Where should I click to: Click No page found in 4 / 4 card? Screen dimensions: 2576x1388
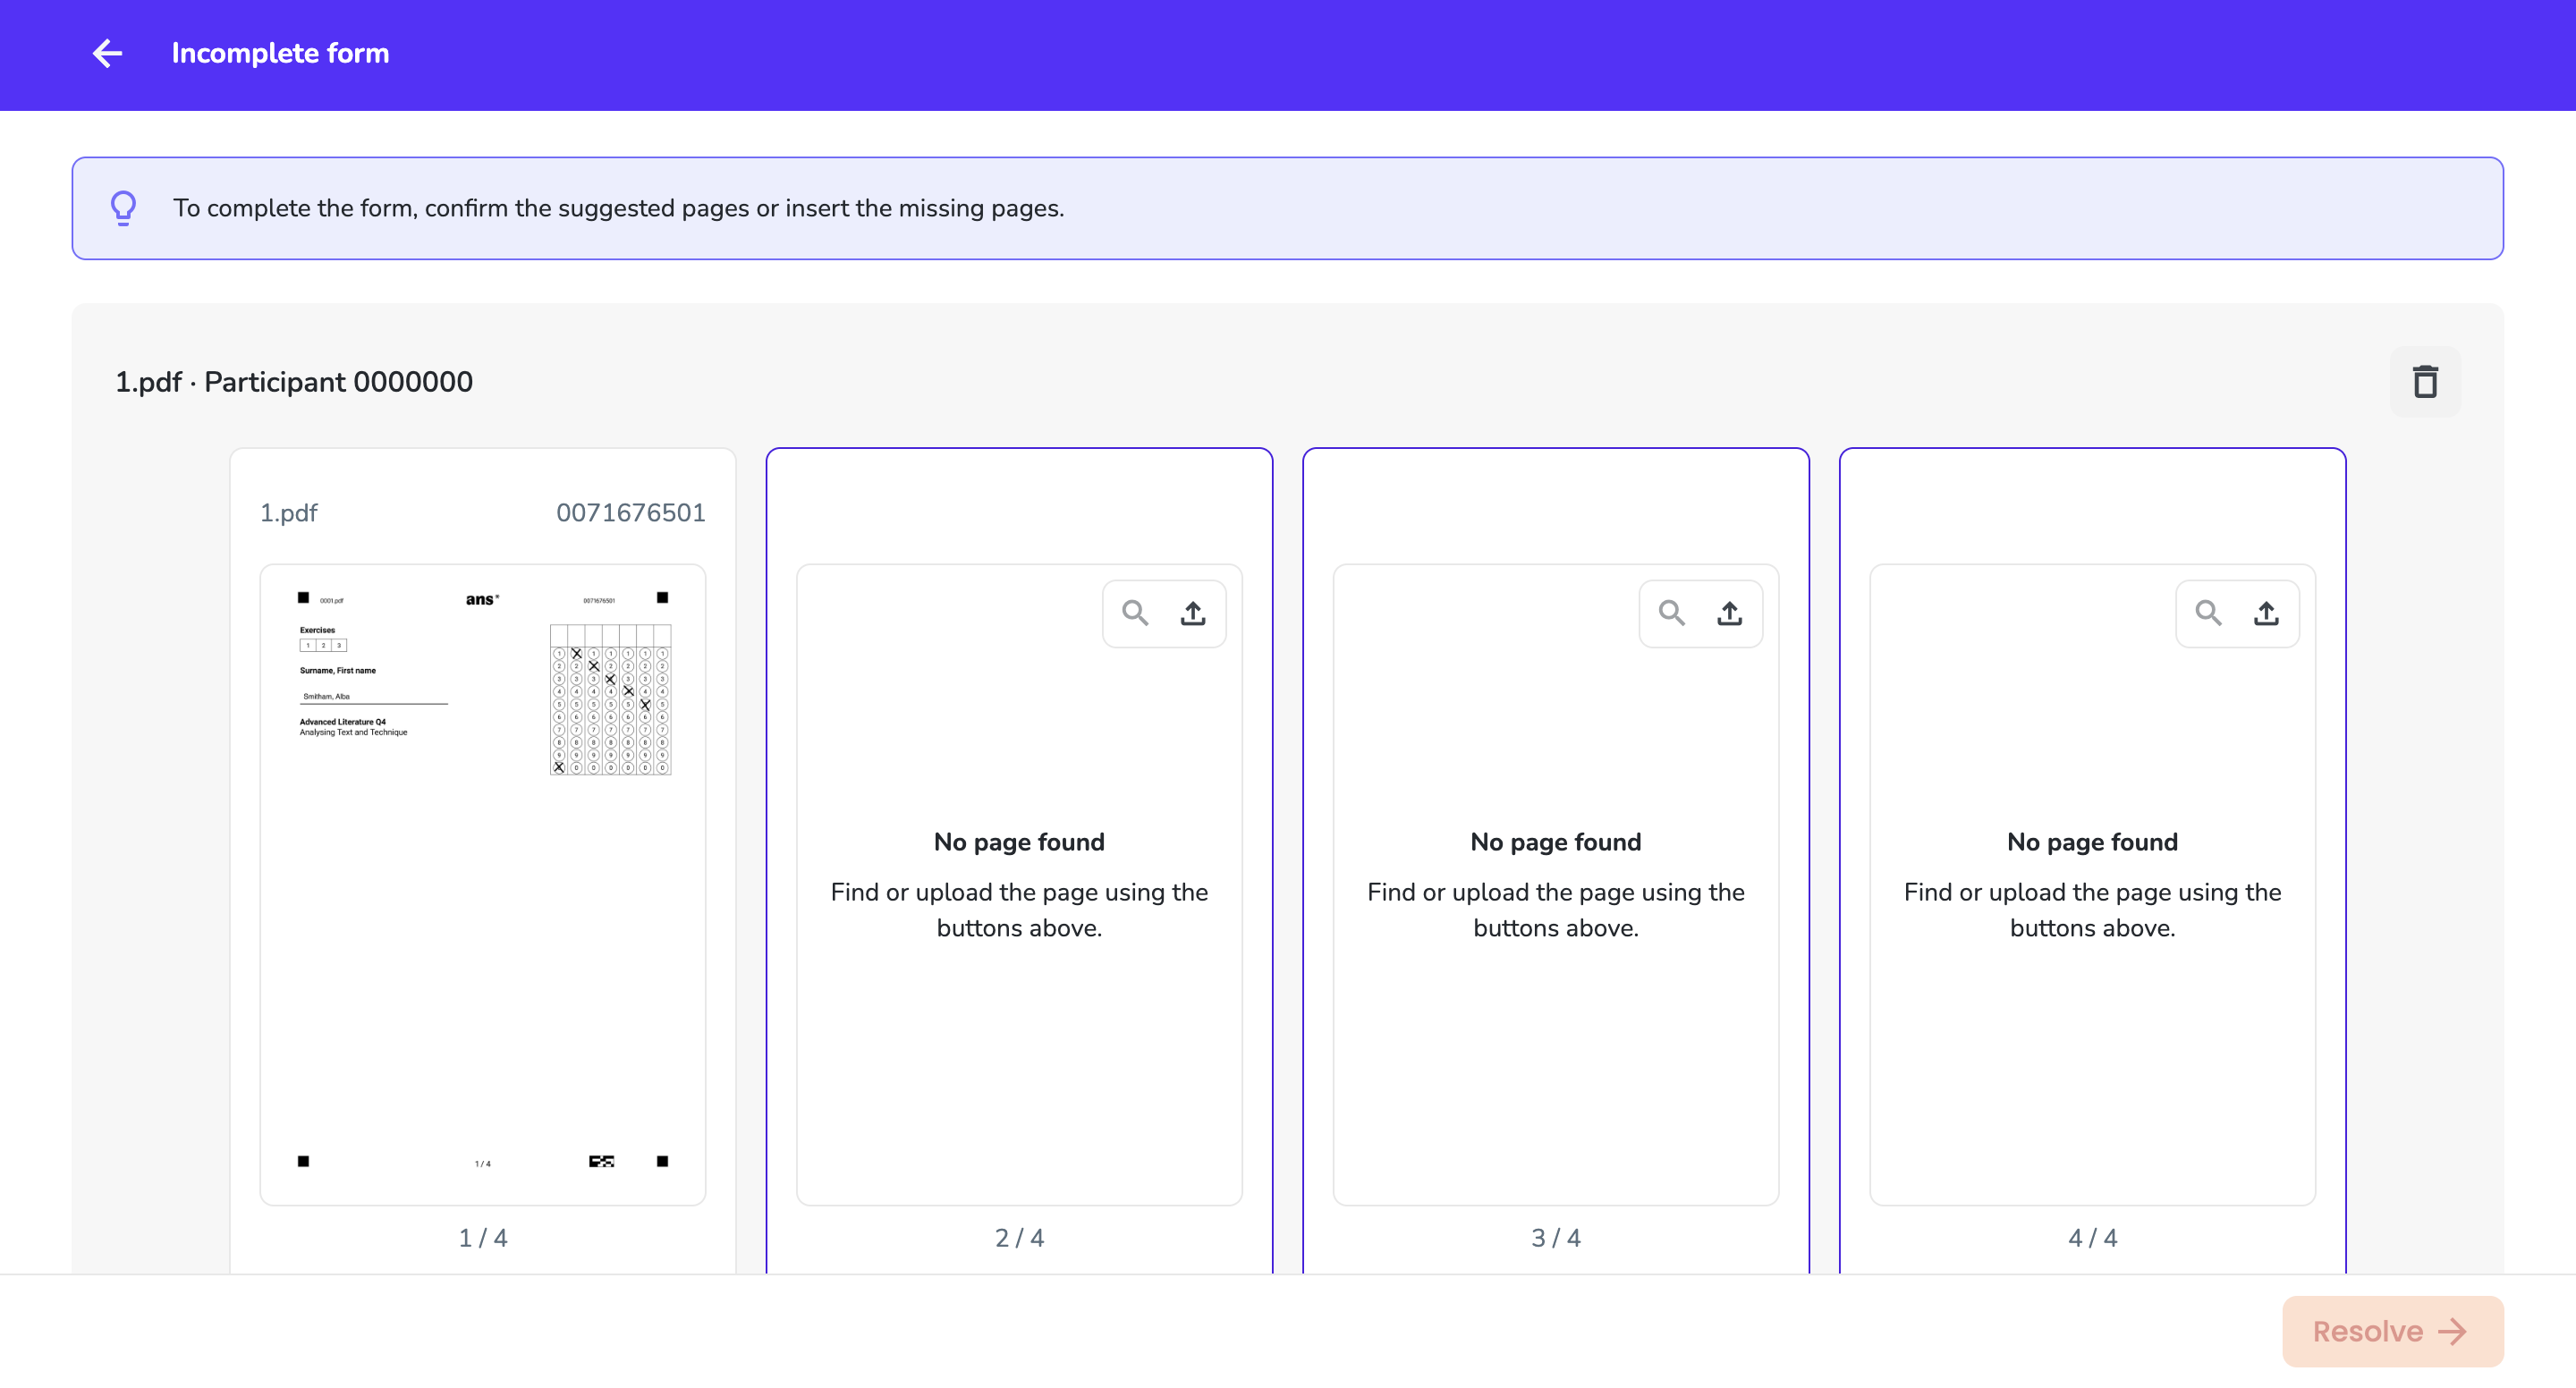tap(2092, 842)
